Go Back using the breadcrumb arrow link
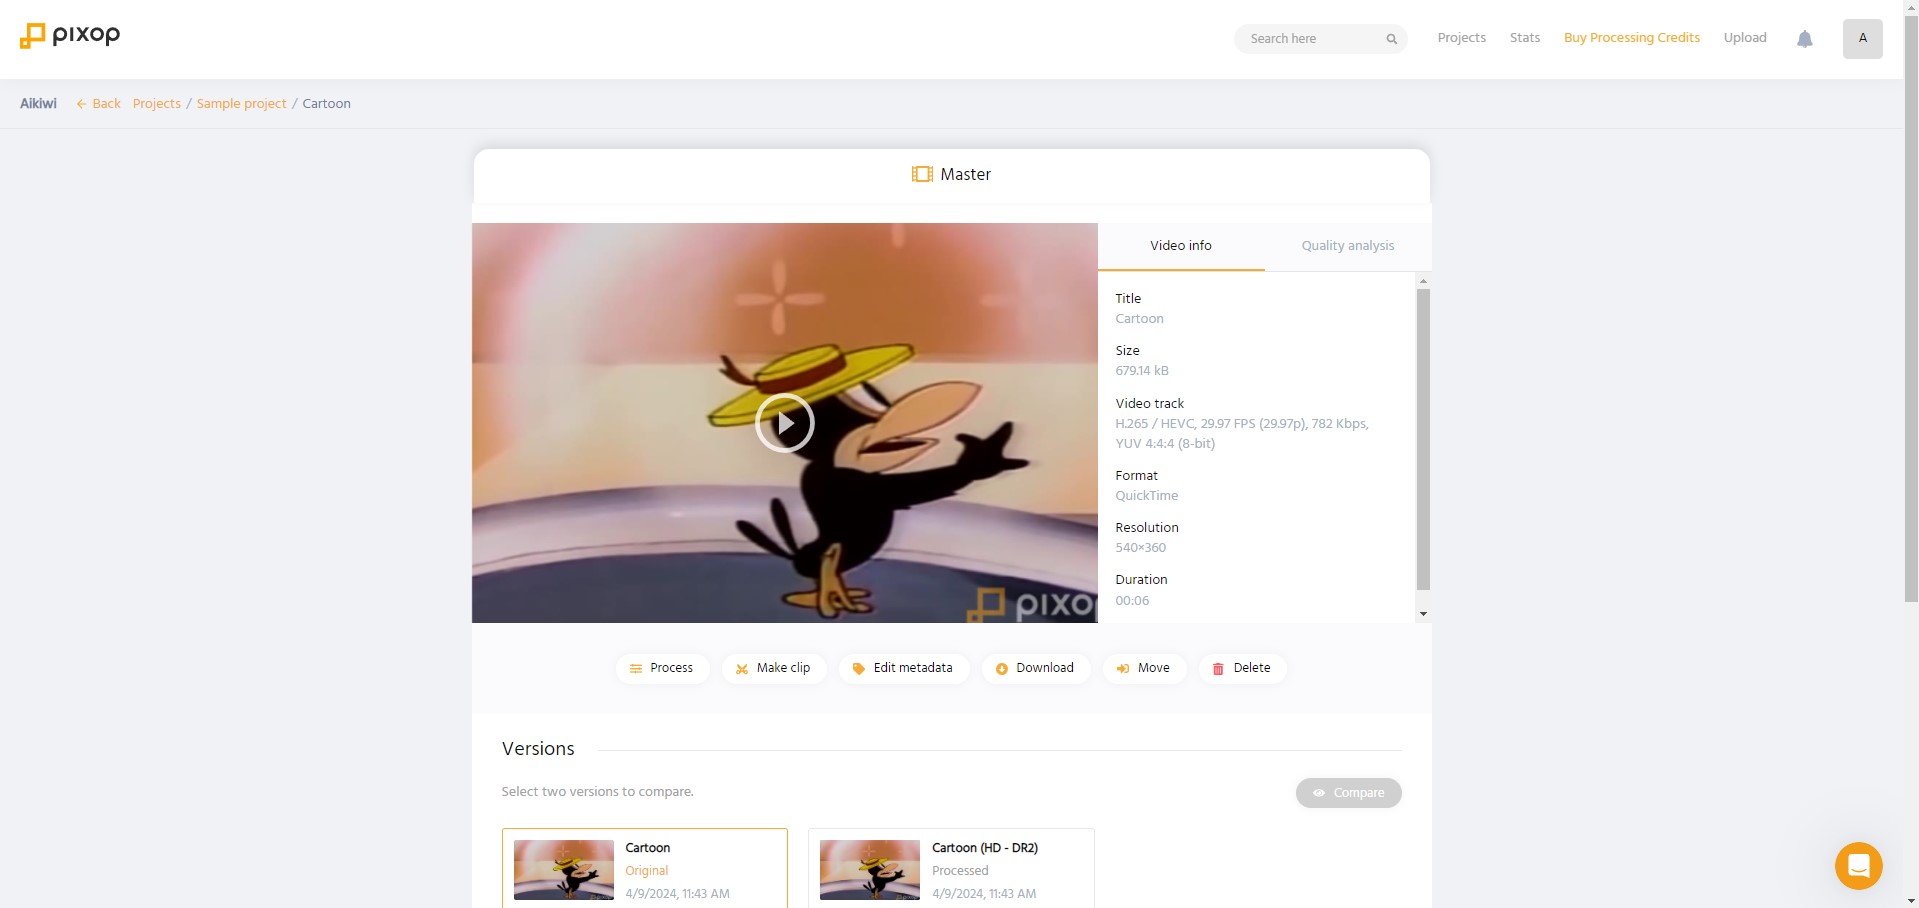The width and height of the screenshot is (1919, 908). (98, 104)
